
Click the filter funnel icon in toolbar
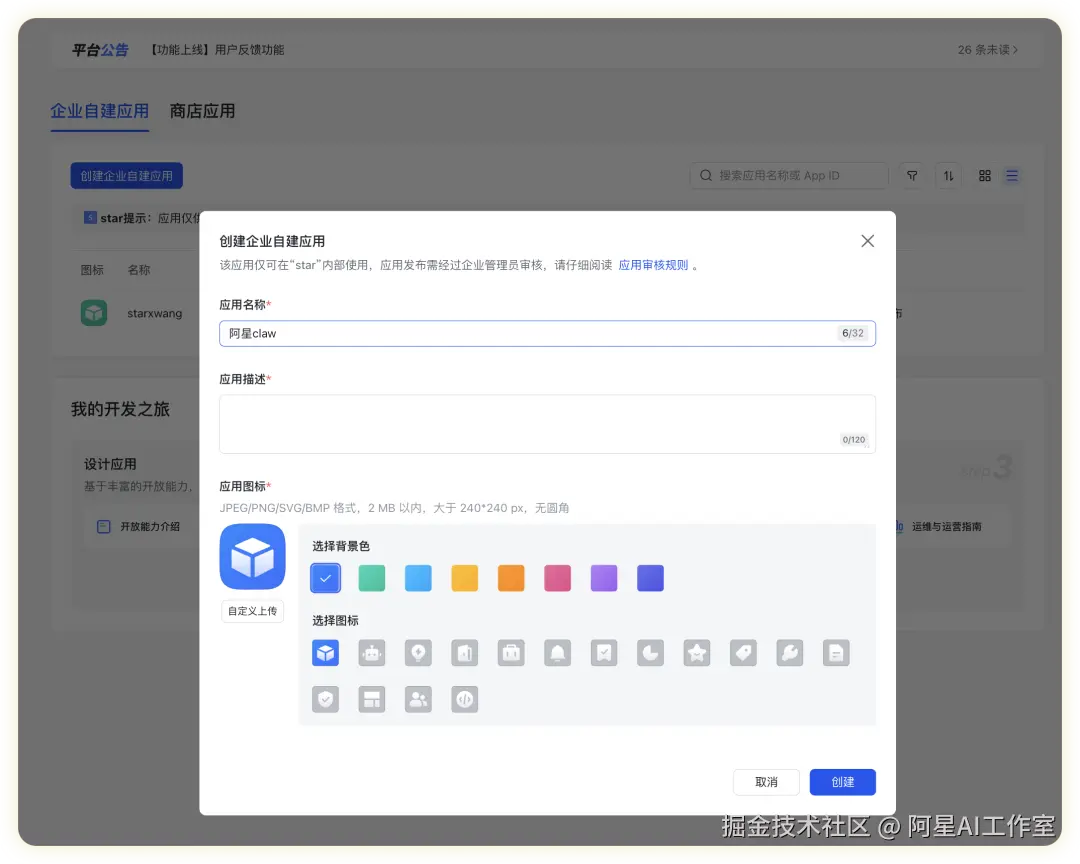coord(912,176)
